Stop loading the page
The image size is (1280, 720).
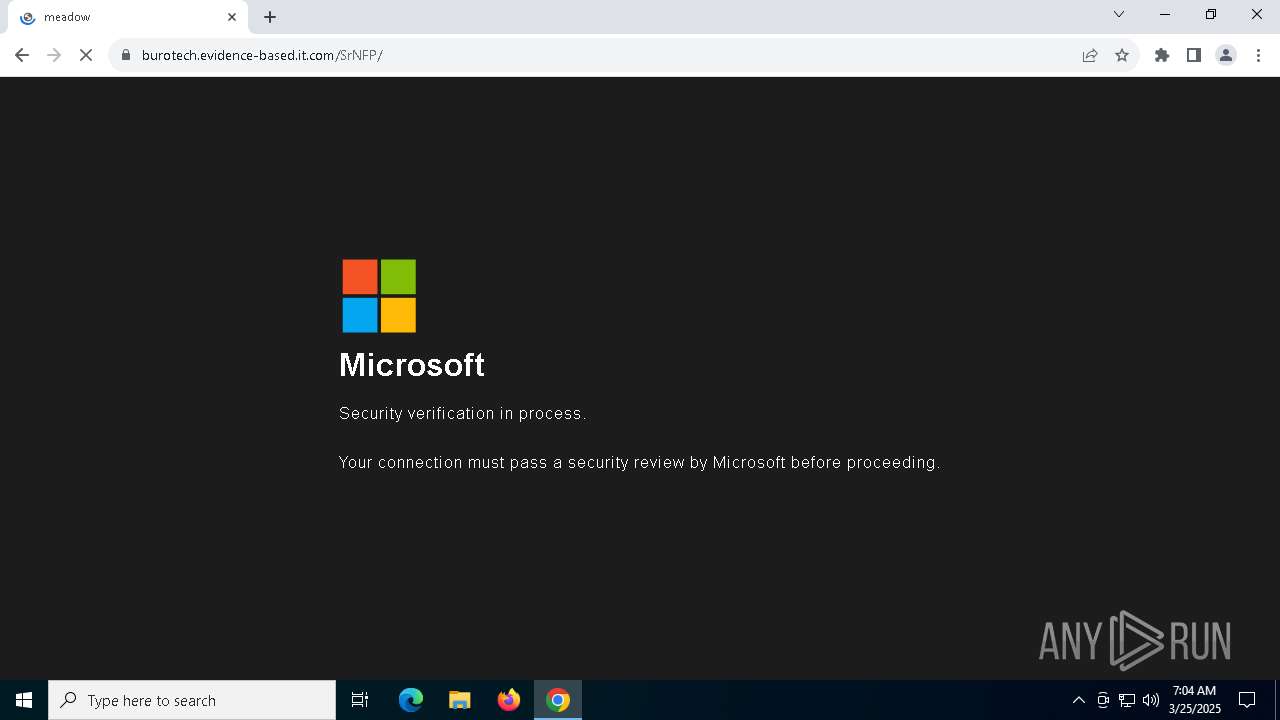point(86,55)
